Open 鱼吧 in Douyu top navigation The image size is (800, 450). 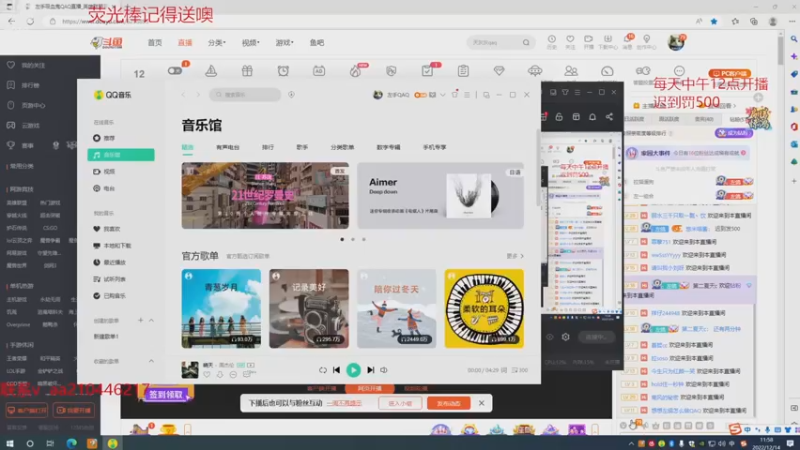317,43
